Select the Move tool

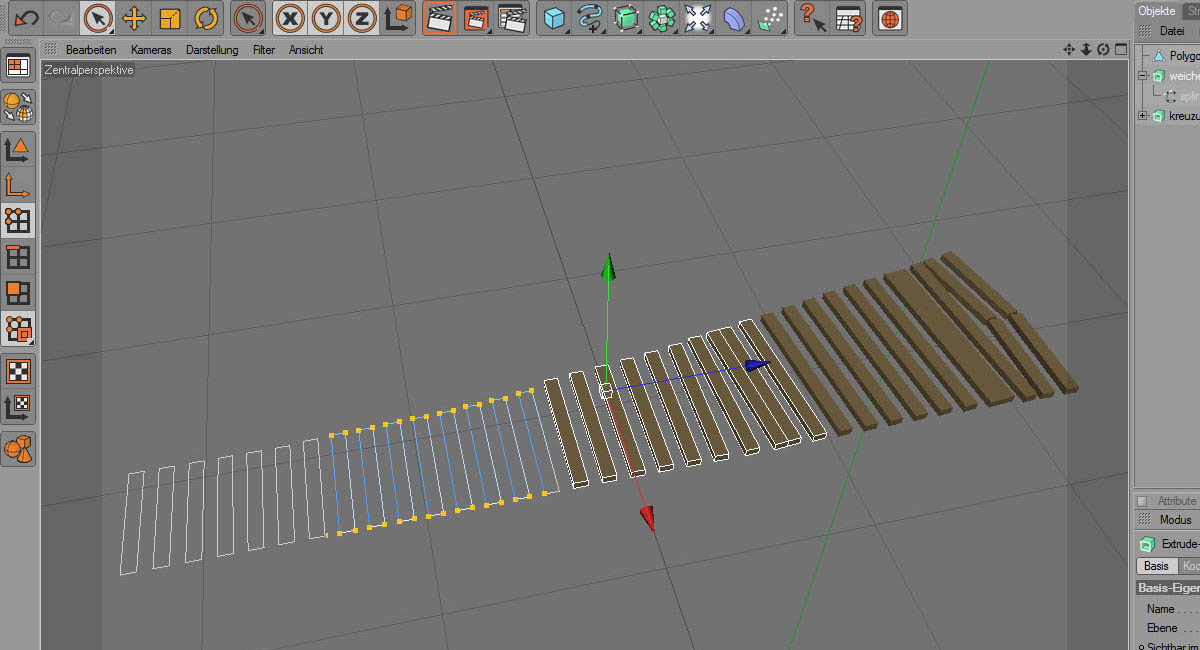tap(134, 18)
